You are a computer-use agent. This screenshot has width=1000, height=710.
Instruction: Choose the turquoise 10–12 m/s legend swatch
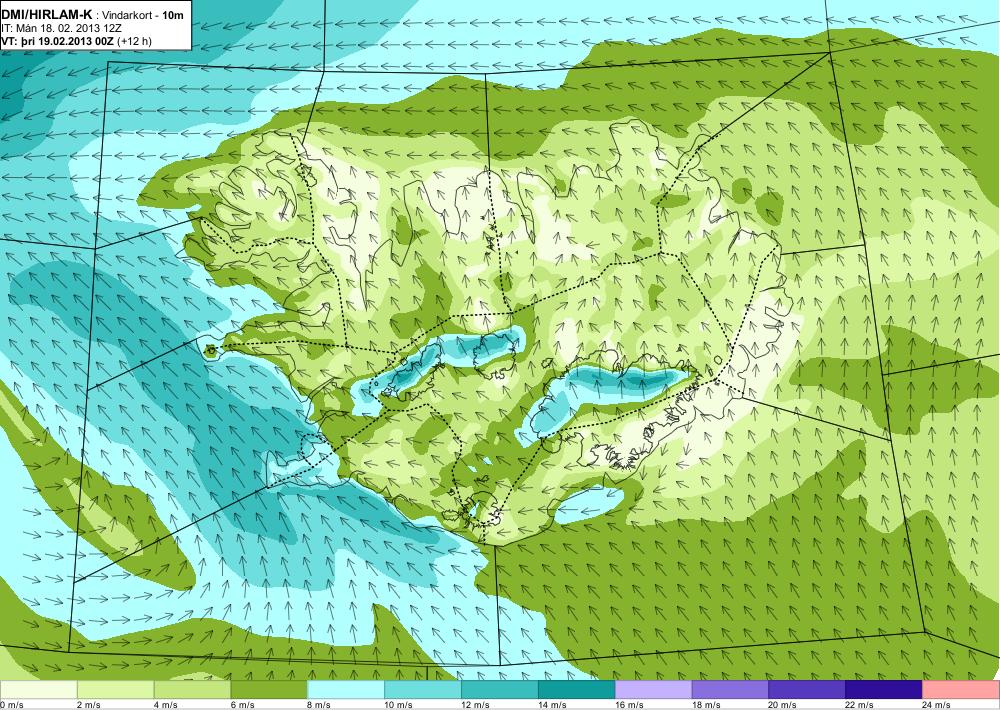click(x=423, y=690)
